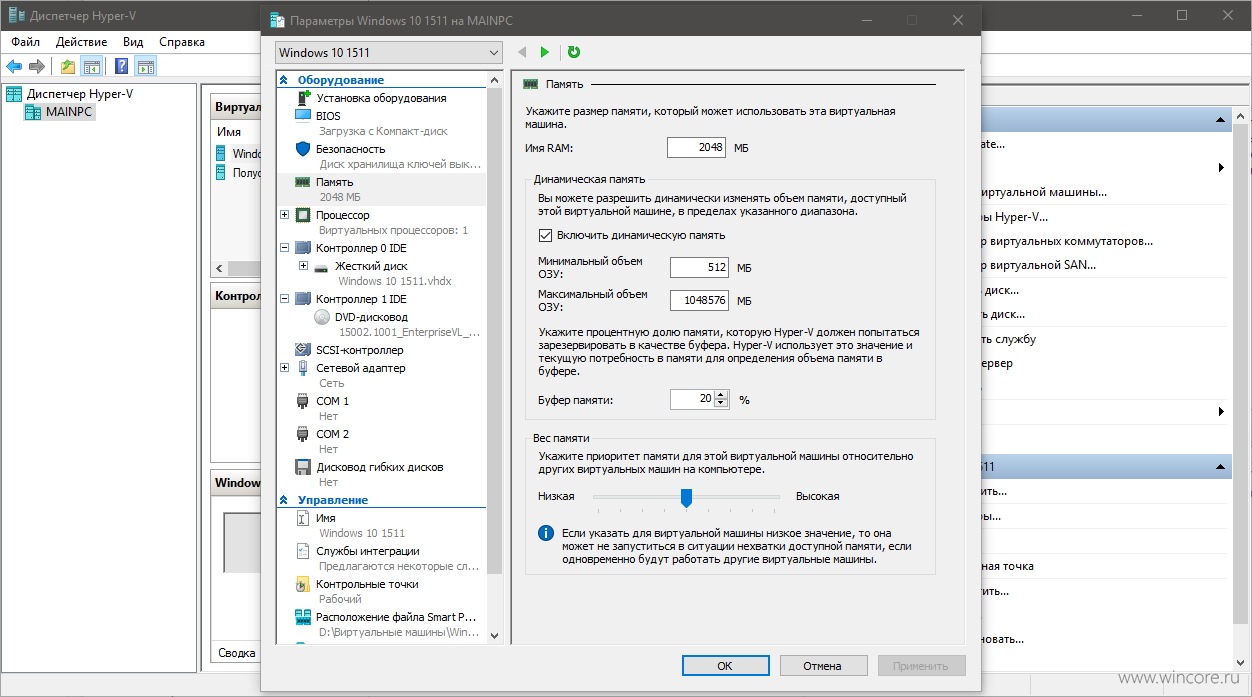Select the Дисковод гибких дисков floppy icon
The height and width of the screenshot is (697, 1252).
(x=304, y=467)
